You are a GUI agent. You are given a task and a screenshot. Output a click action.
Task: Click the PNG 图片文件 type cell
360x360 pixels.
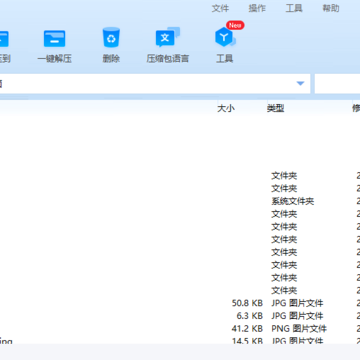pyautogui.click(x=299, y=328)
